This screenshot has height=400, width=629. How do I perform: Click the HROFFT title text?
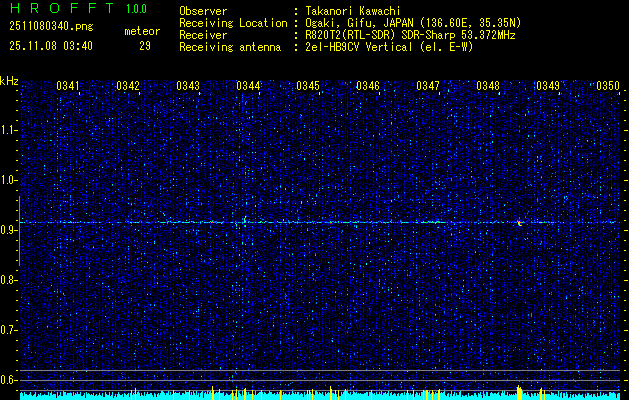click(x=62, y=8)
